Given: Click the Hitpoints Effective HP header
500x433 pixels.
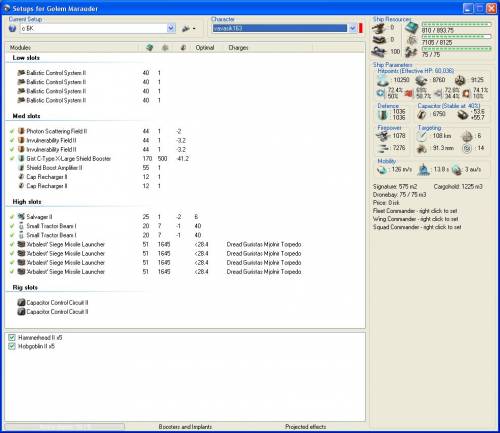Looking at the screenshot, I should click(x=416, y=71).
